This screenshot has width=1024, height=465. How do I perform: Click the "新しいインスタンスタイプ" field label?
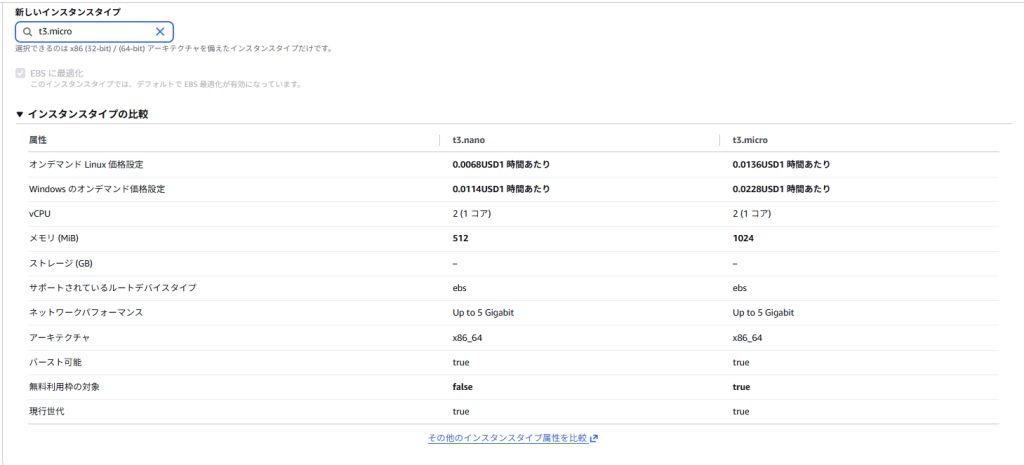pos(67,11)
